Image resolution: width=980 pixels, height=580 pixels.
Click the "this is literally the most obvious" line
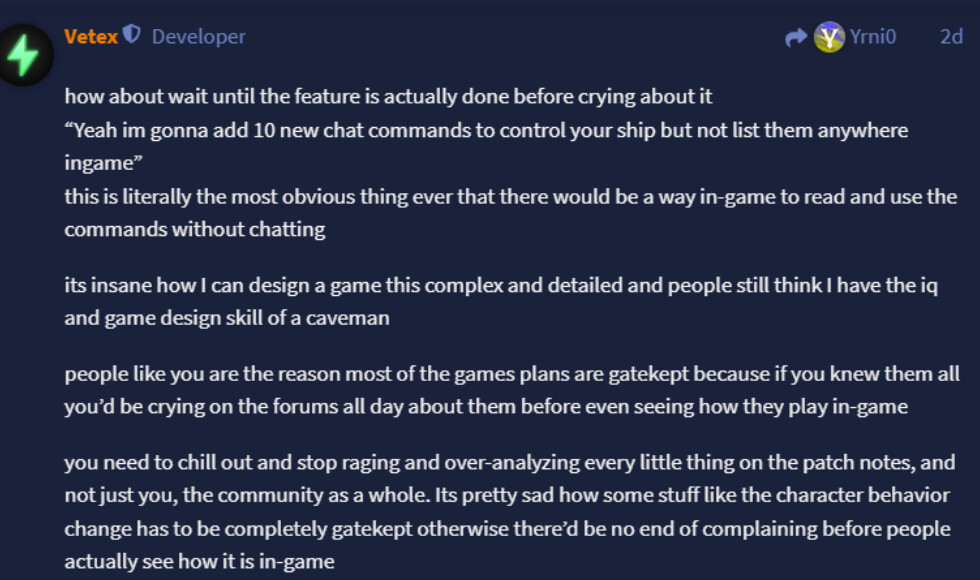511,196
